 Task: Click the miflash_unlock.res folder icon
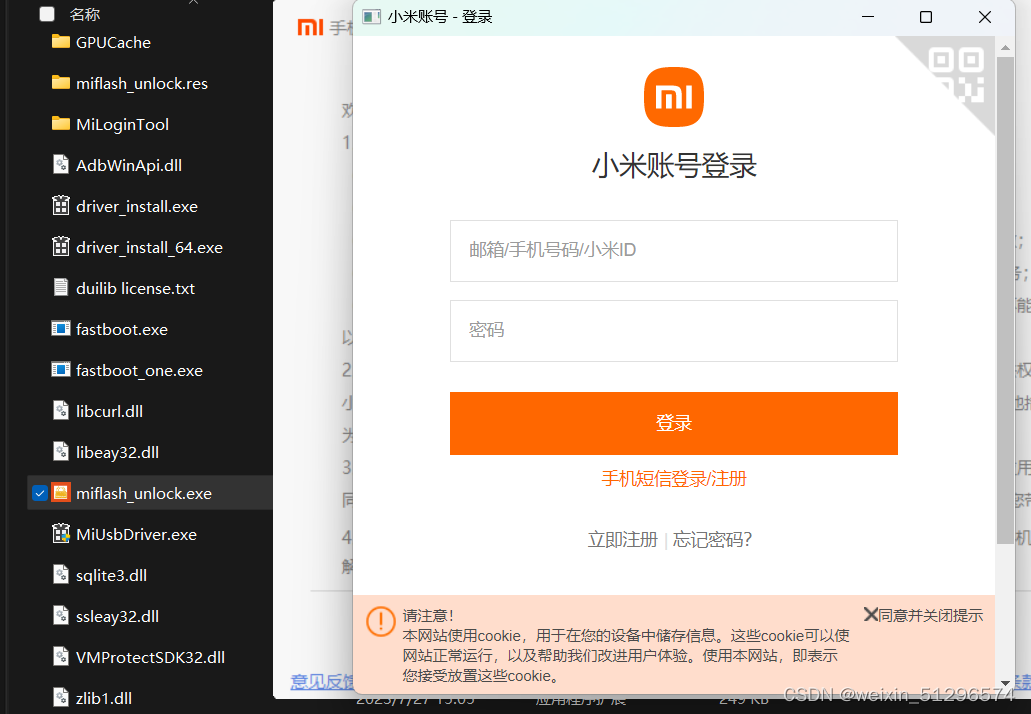(60, 83)
